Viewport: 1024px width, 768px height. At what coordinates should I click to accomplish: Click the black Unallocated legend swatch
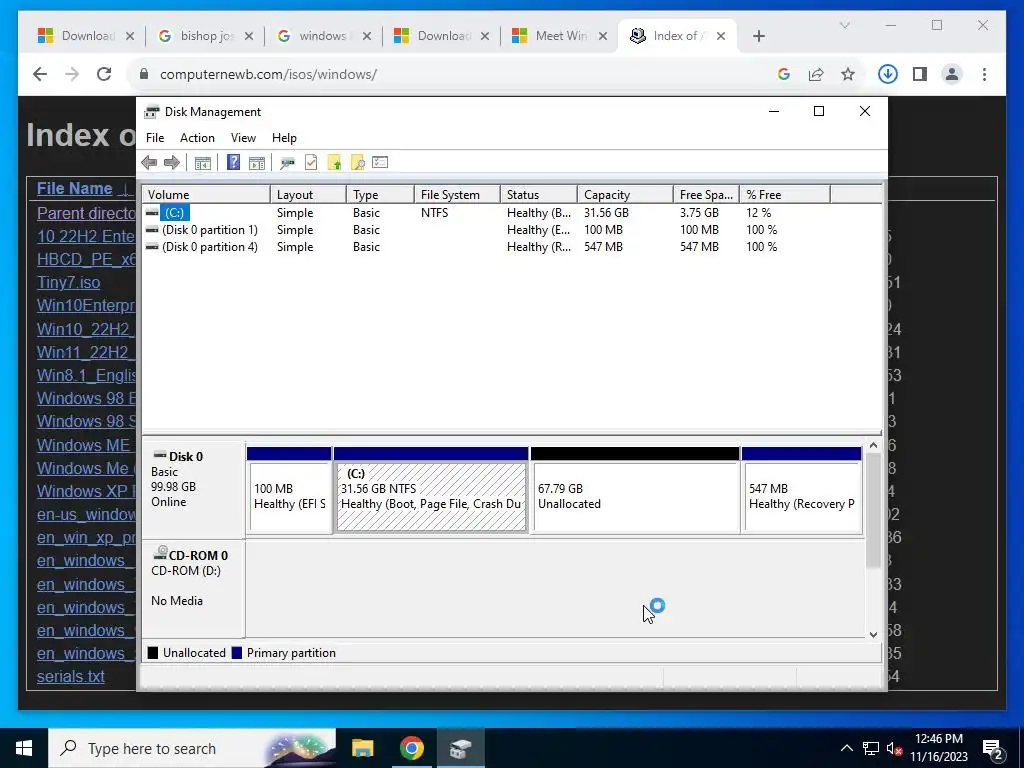pos(153,653)
